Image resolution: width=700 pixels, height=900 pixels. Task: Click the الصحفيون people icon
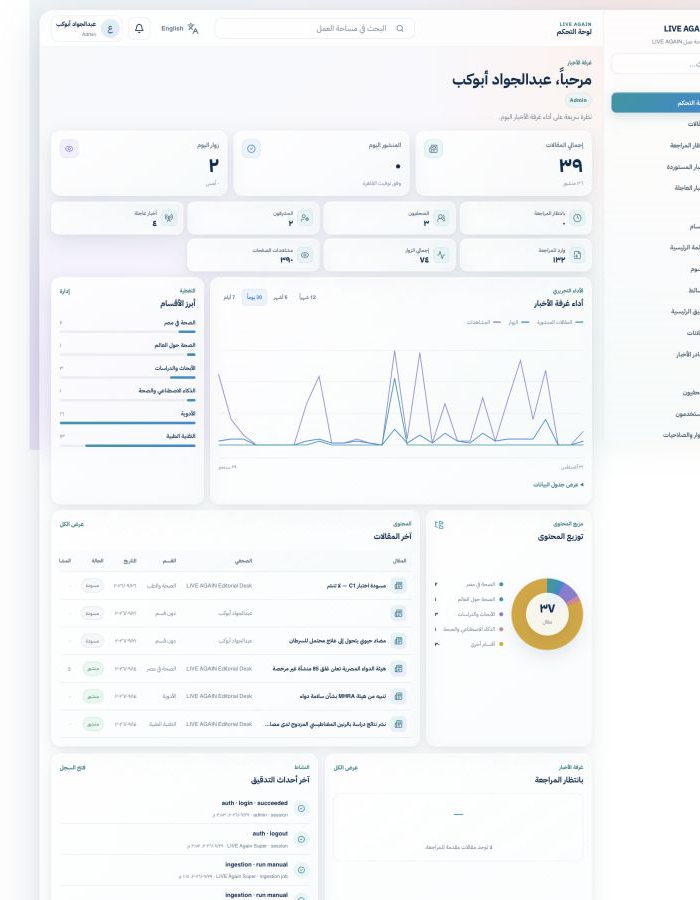pyautogui.click(x=441, y=218)
